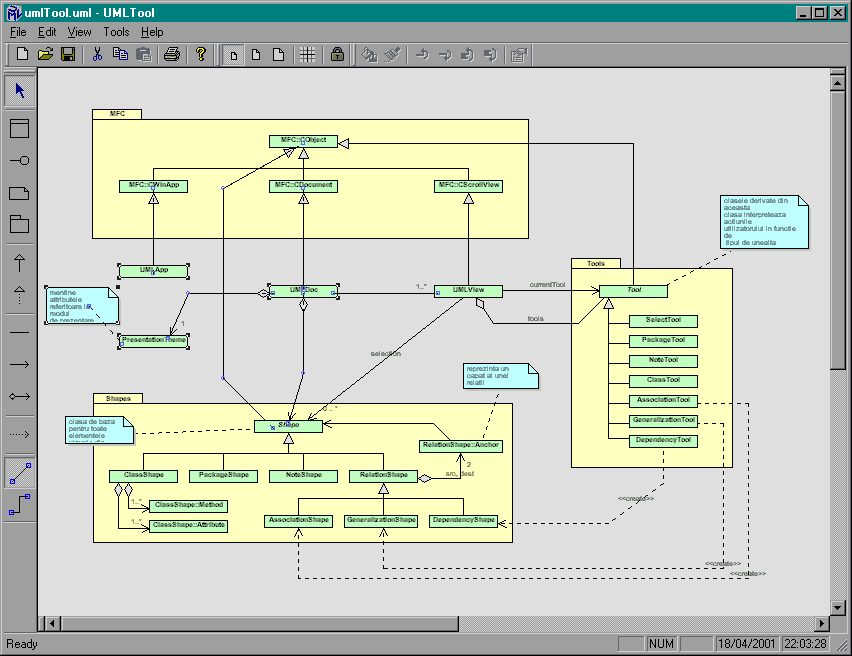Screen dimensions: 852x656
Task: Select the Class shape tool
Action: coord(20,128)
